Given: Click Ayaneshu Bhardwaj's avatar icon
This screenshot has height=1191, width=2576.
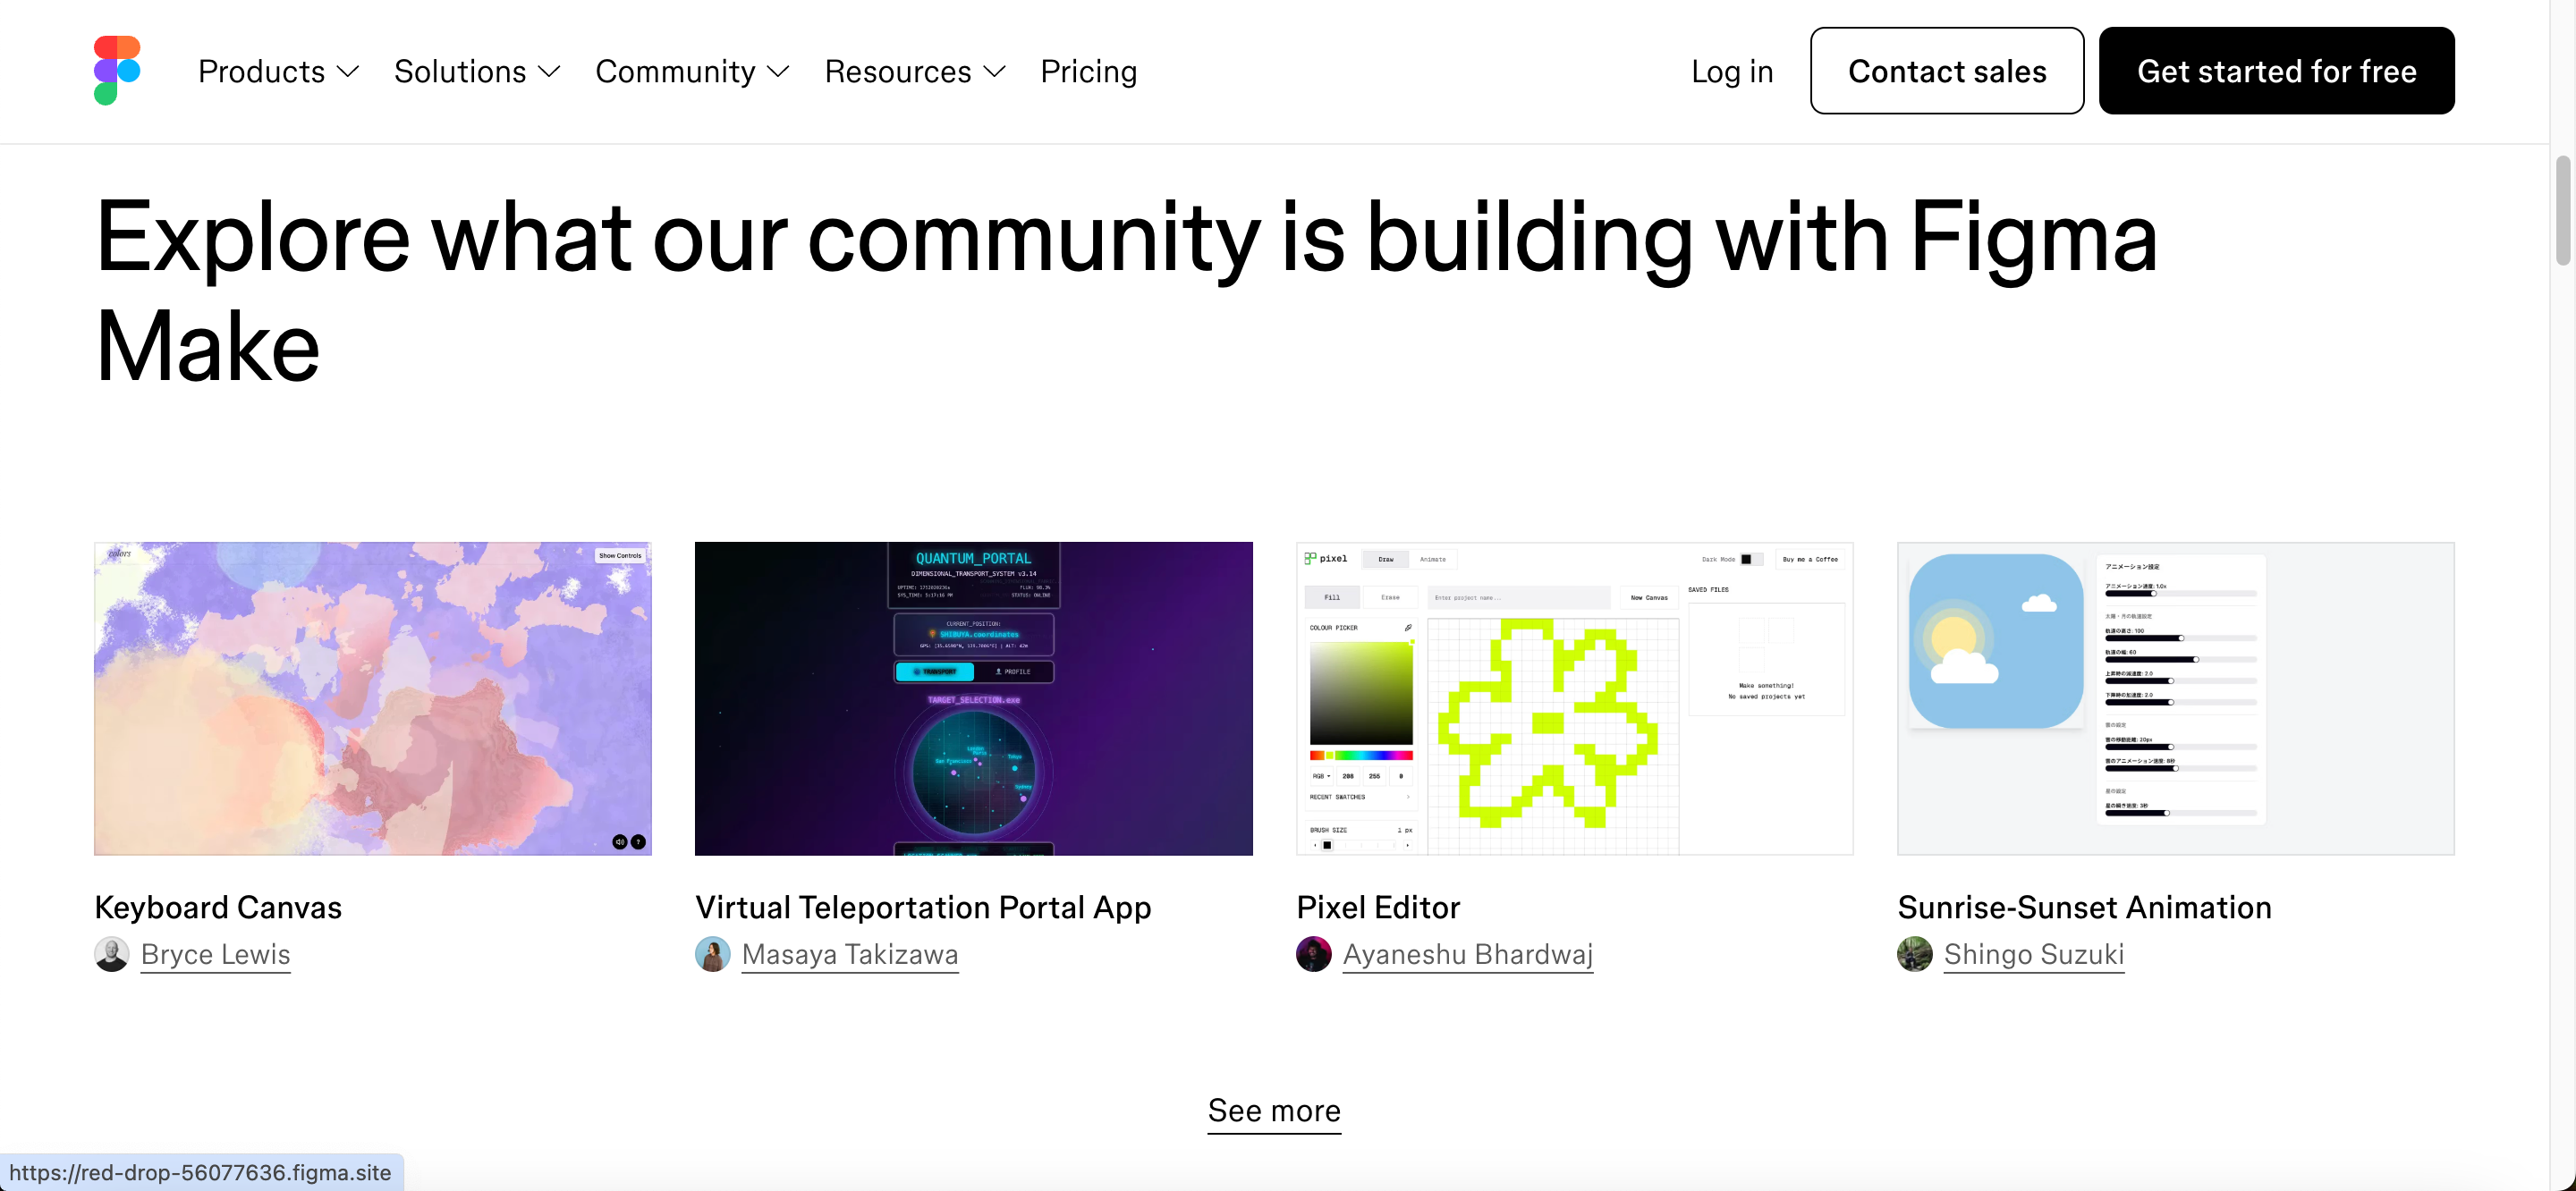Looking at the screenshot, I should click(x=1313, y=954).
